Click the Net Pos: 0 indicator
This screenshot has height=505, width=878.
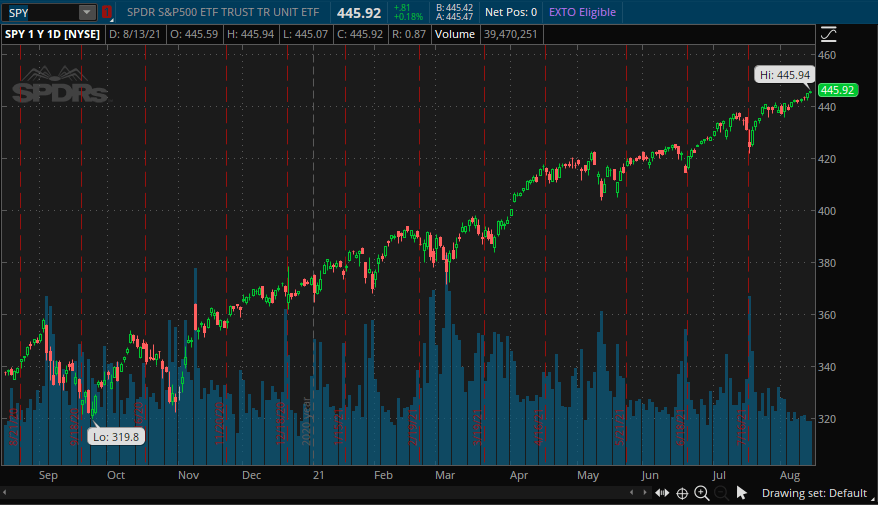tap(511, 12)
